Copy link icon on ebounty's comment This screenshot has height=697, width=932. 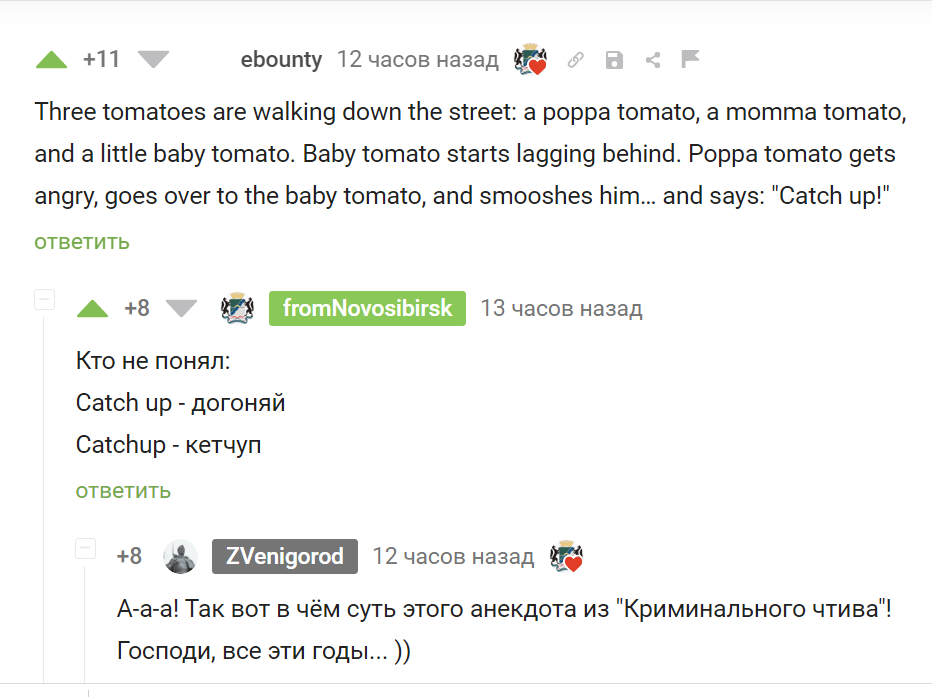click(575, 60)
